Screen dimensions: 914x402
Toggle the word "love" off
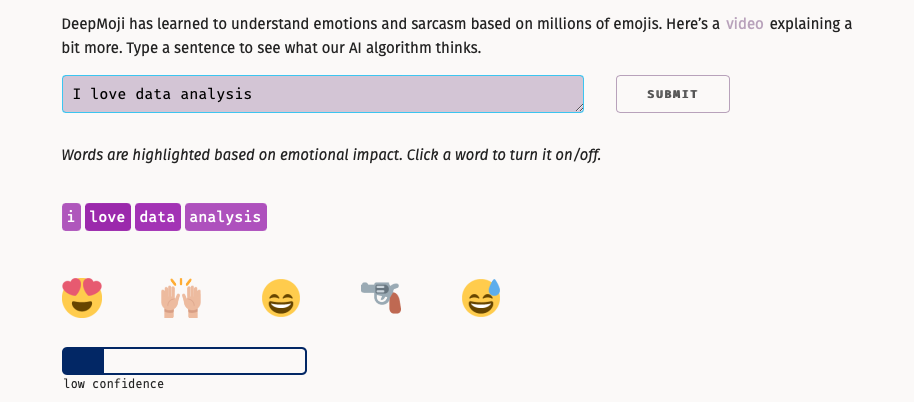click(108, 217)
